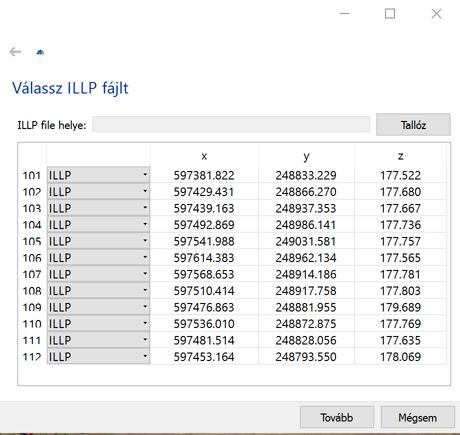
Task: Close the ILLP file wizard window
Action: 436,14
